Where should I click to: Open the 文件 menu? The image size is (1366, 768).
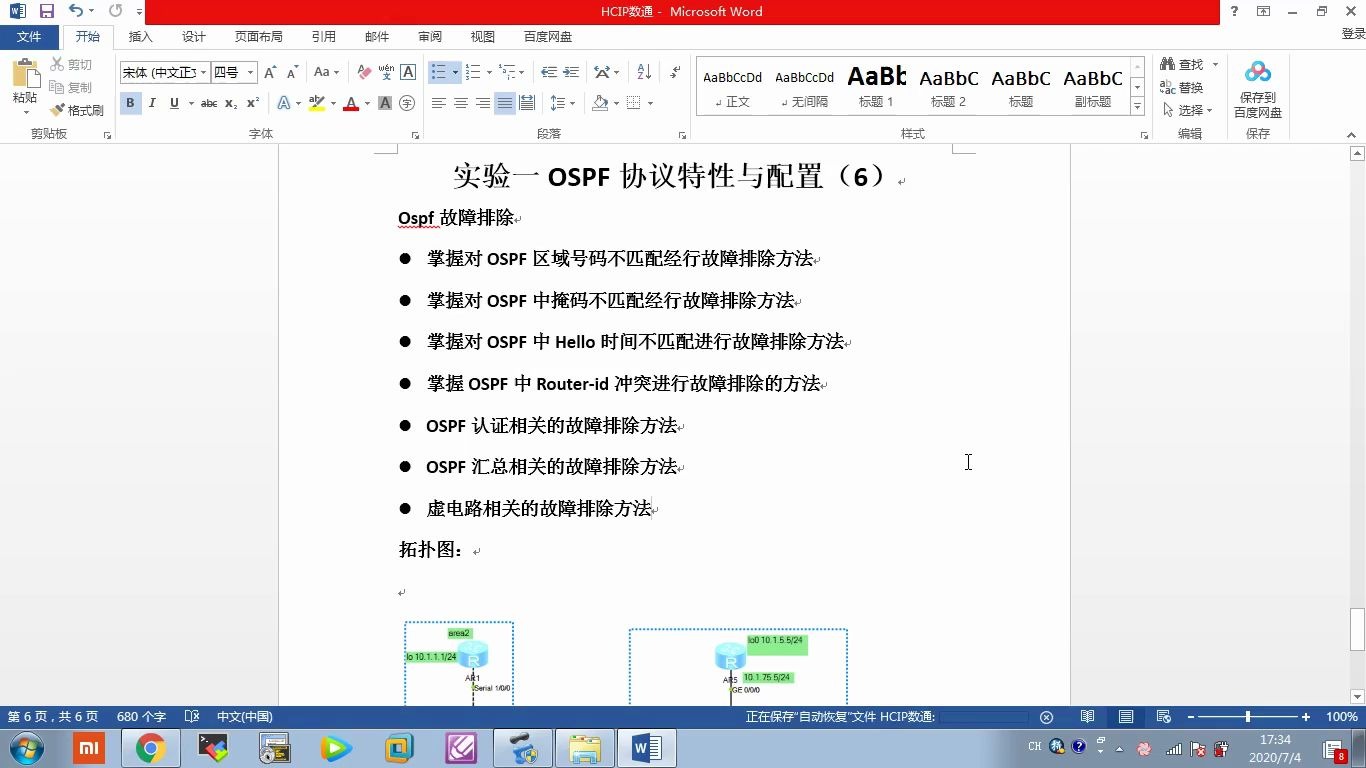(30, 36)
